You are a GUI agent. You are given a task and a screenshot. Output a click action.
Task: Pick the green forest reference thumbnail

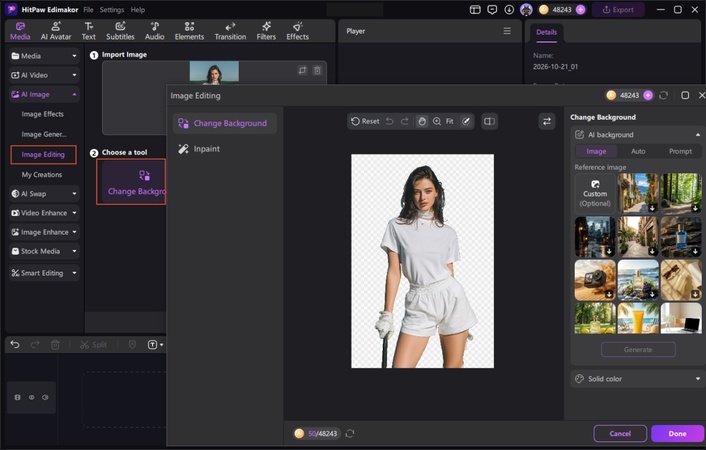coord(681,193)
